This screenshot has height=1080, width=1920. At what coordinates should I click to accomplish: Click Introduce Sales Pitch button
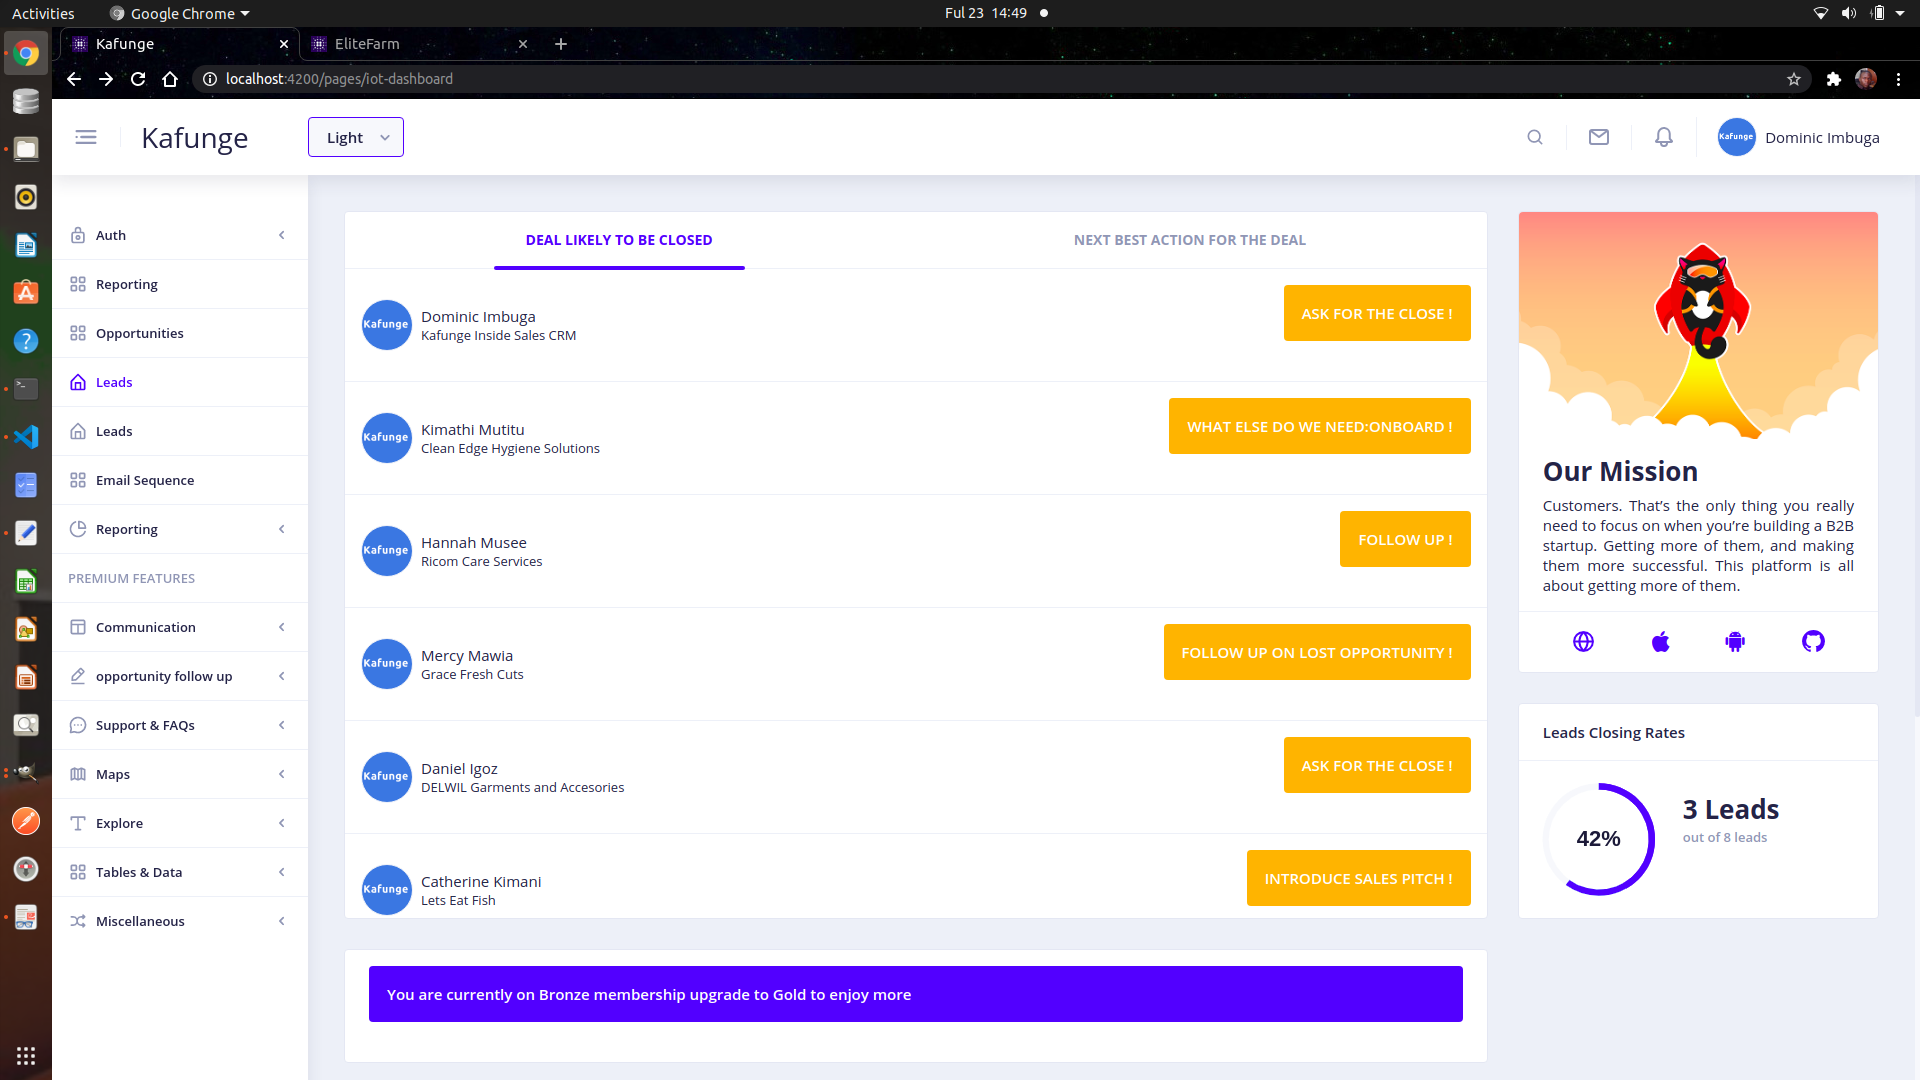[x=1358, y=878]
